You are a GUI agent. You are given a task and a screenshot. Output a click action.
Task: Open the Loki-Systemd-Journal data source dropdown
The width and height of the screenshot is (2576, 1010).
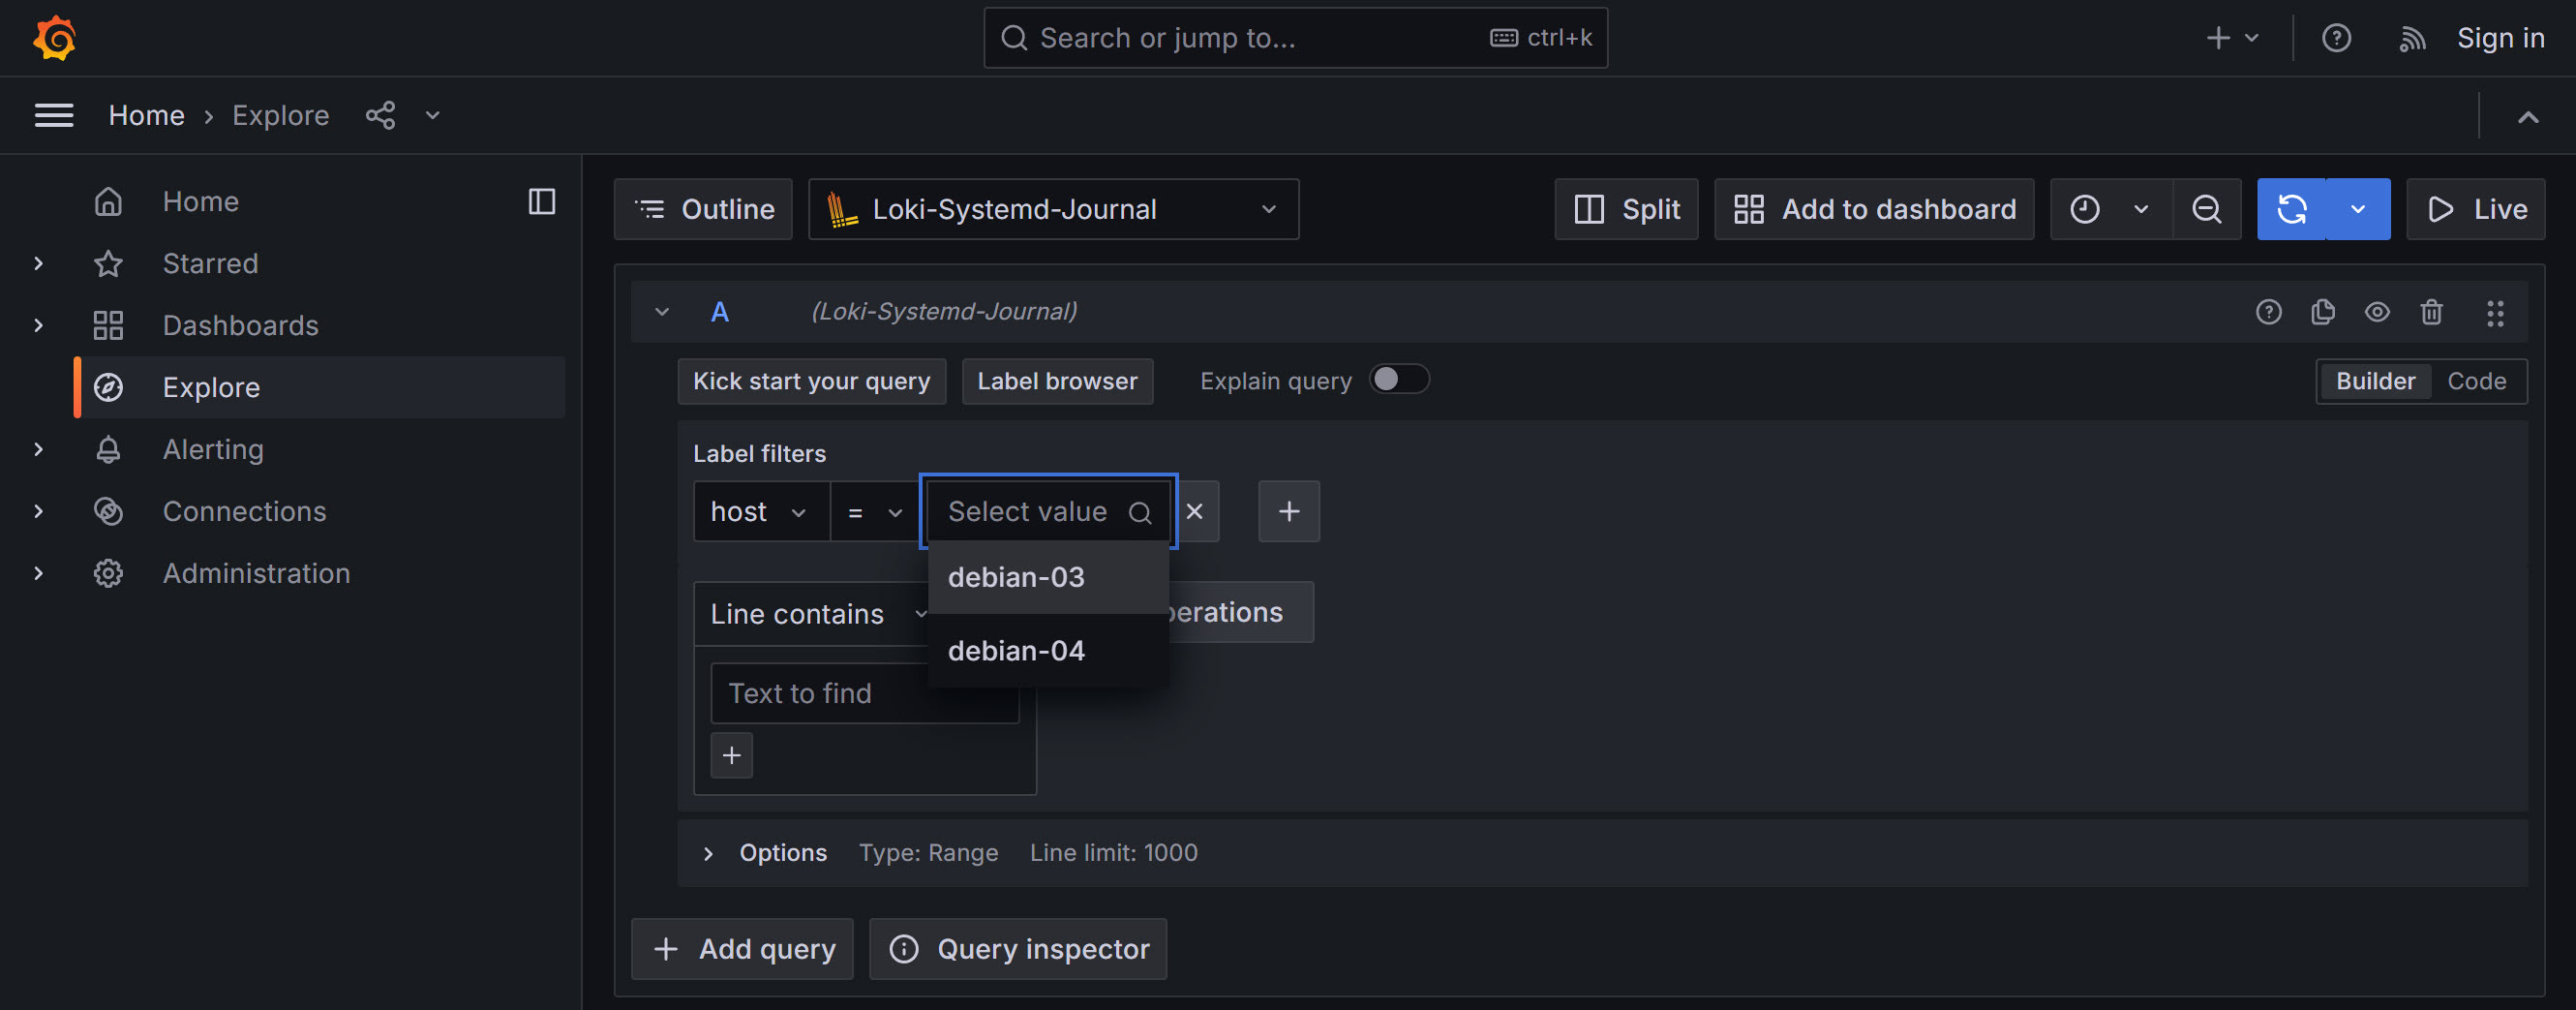tap(1052, 209)
